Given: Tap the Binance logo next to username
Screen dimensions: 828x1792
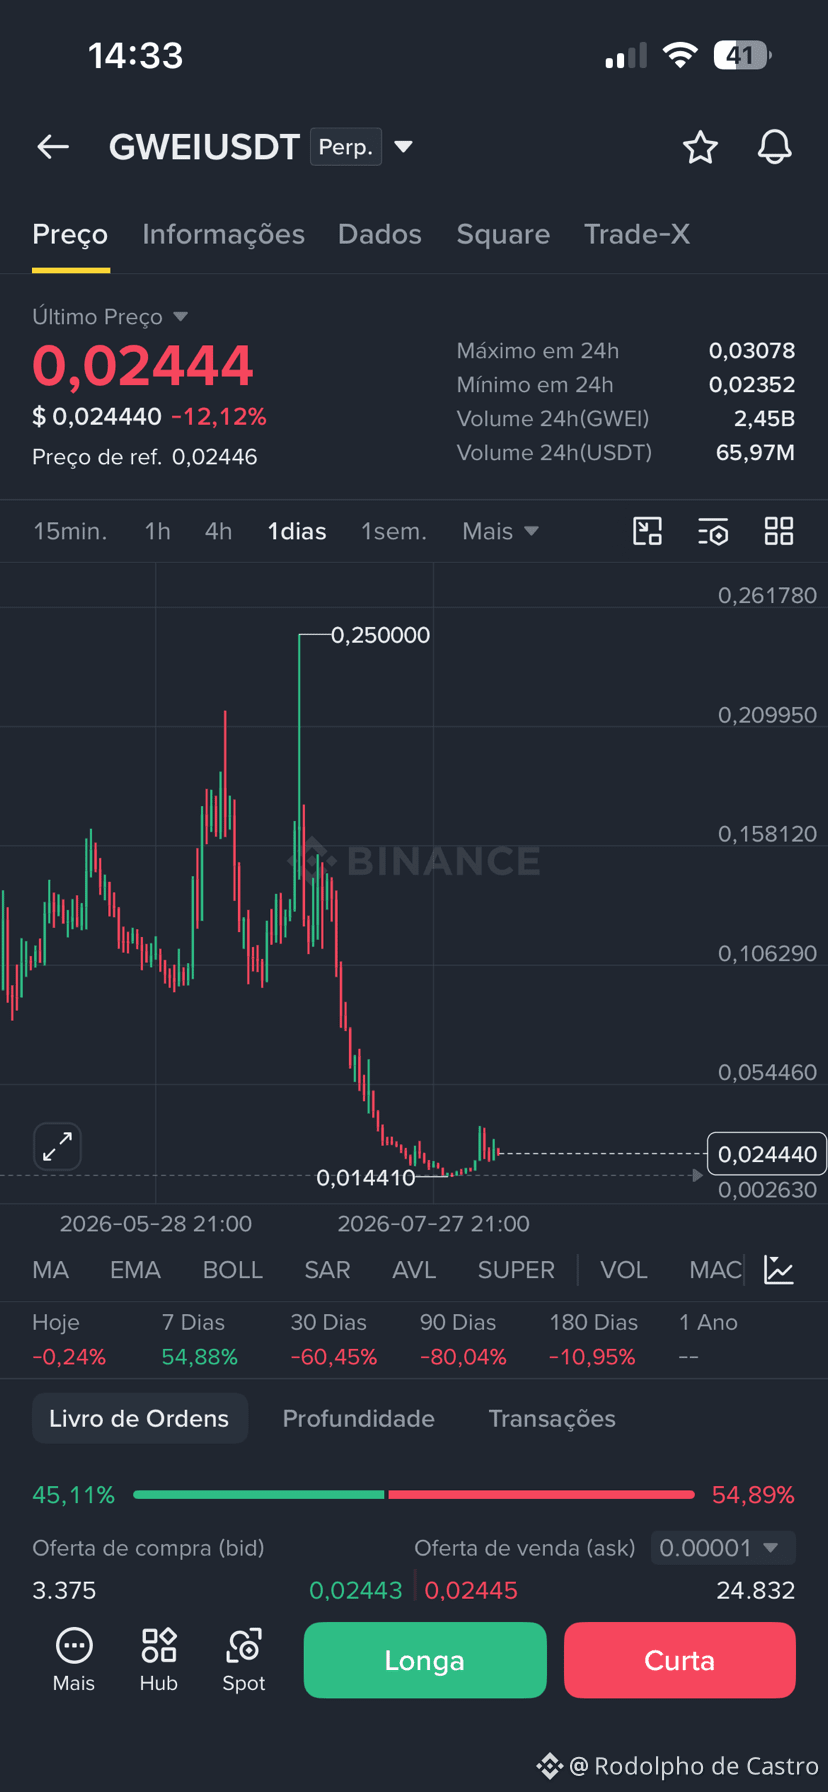Looking at the screenshot, I should click(x=550, y=1766).
